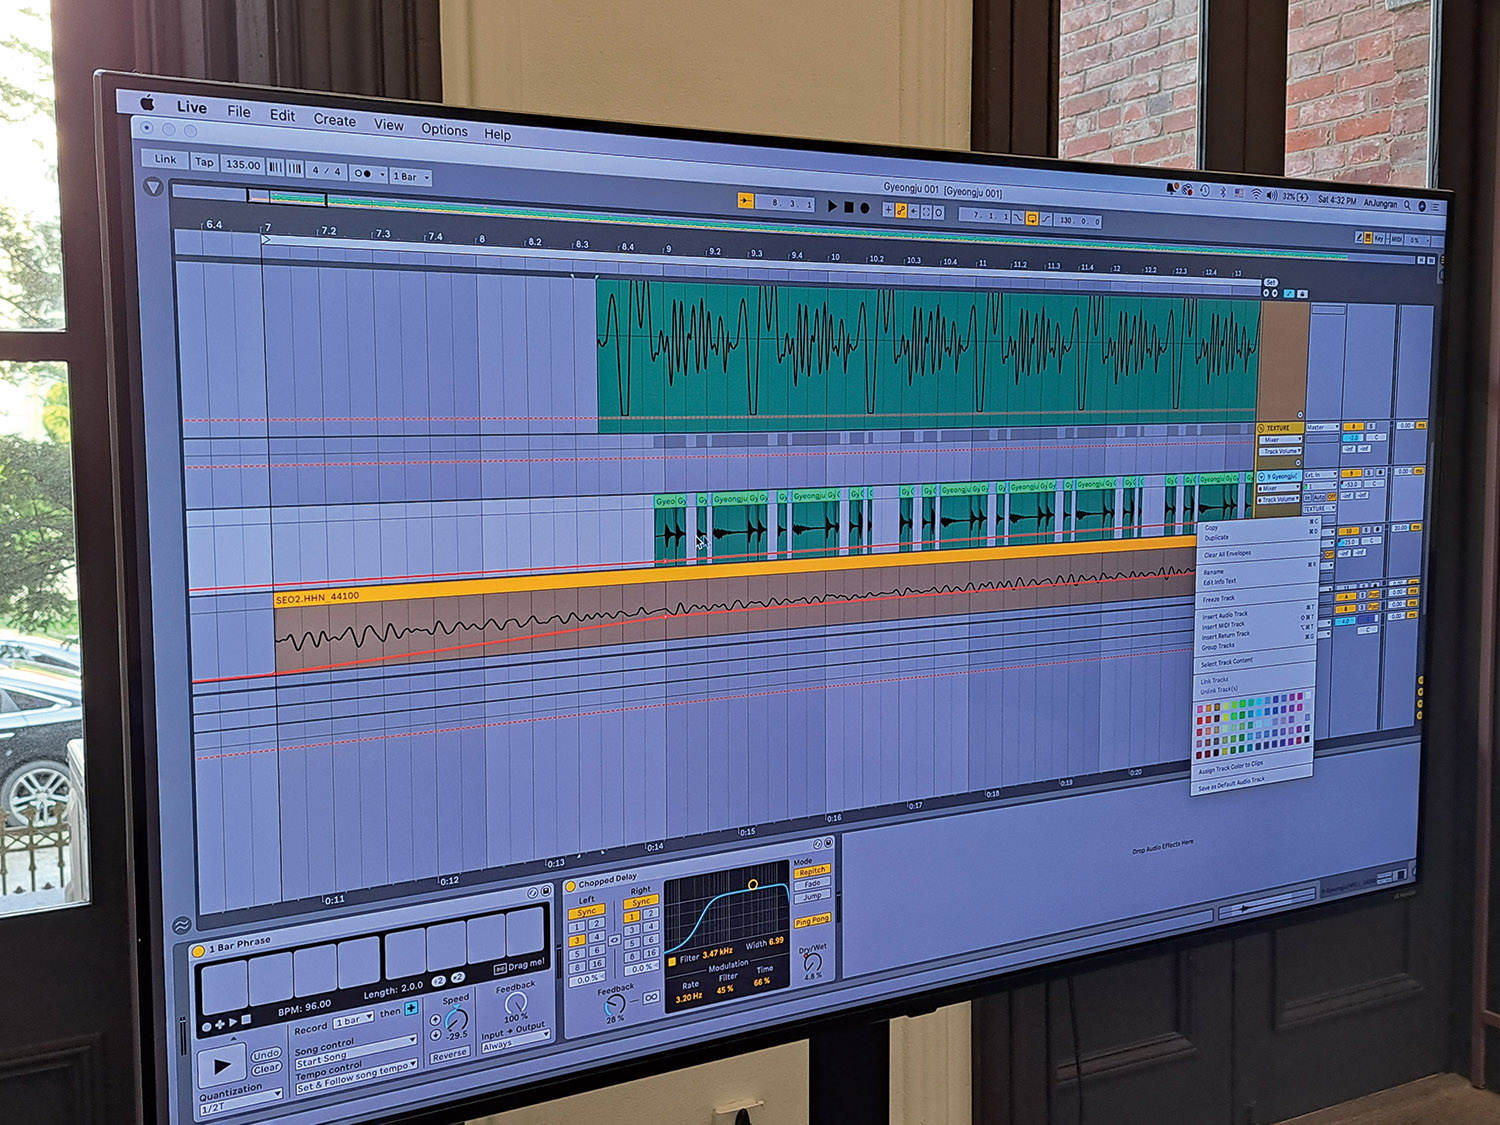Click the Bluetooth icon in the menu bar
This screenshot has width=1500, height=1125.
pyautogui.click(x=1222, y=192)
